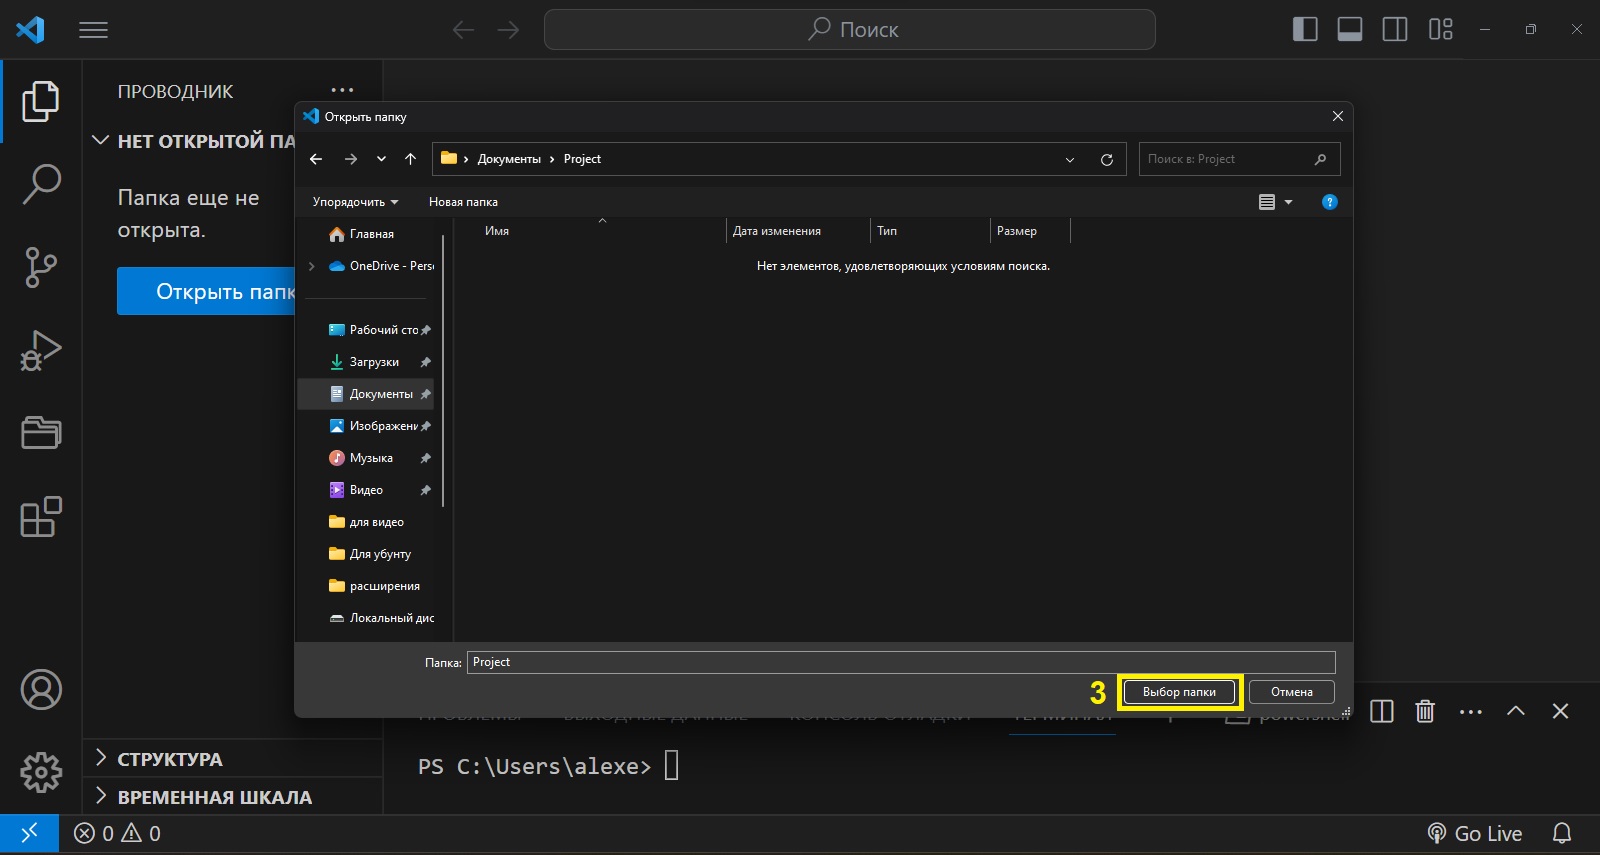Open the Manage gear icon
This screenshot has width=1600, height=855.
pos(41,772)
